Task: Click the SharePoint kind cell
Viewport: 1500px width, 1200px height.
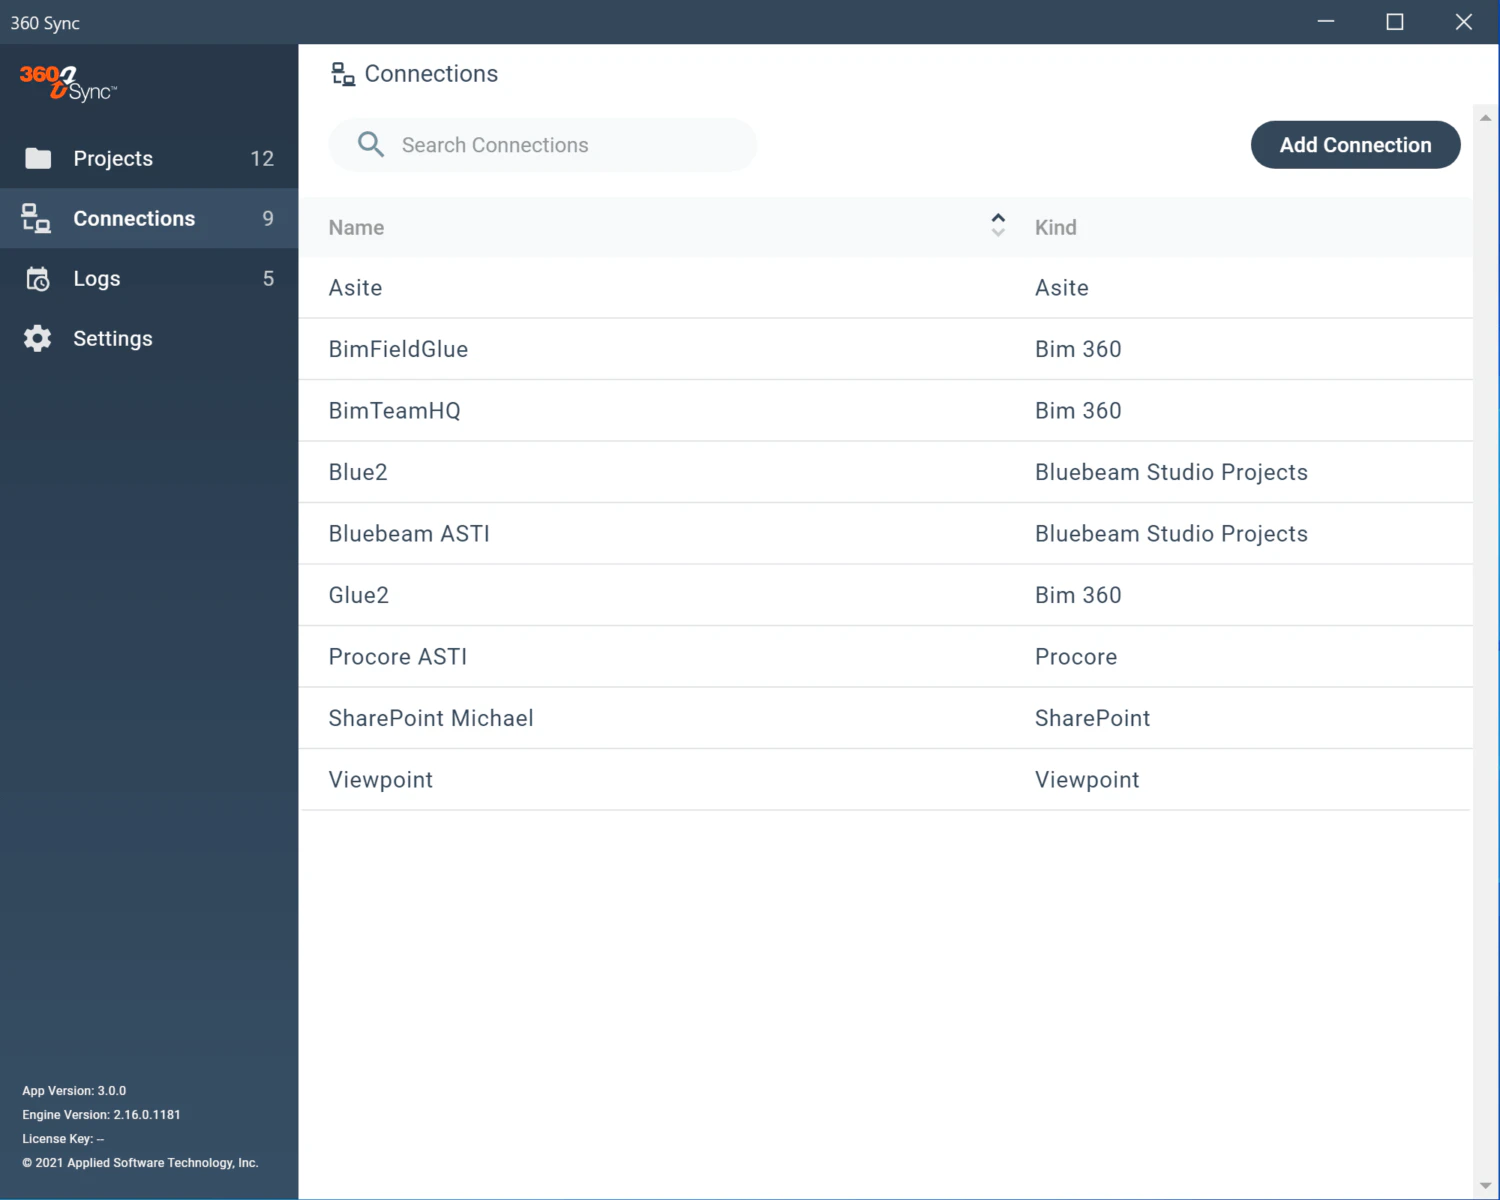Action: (1092, 718)
